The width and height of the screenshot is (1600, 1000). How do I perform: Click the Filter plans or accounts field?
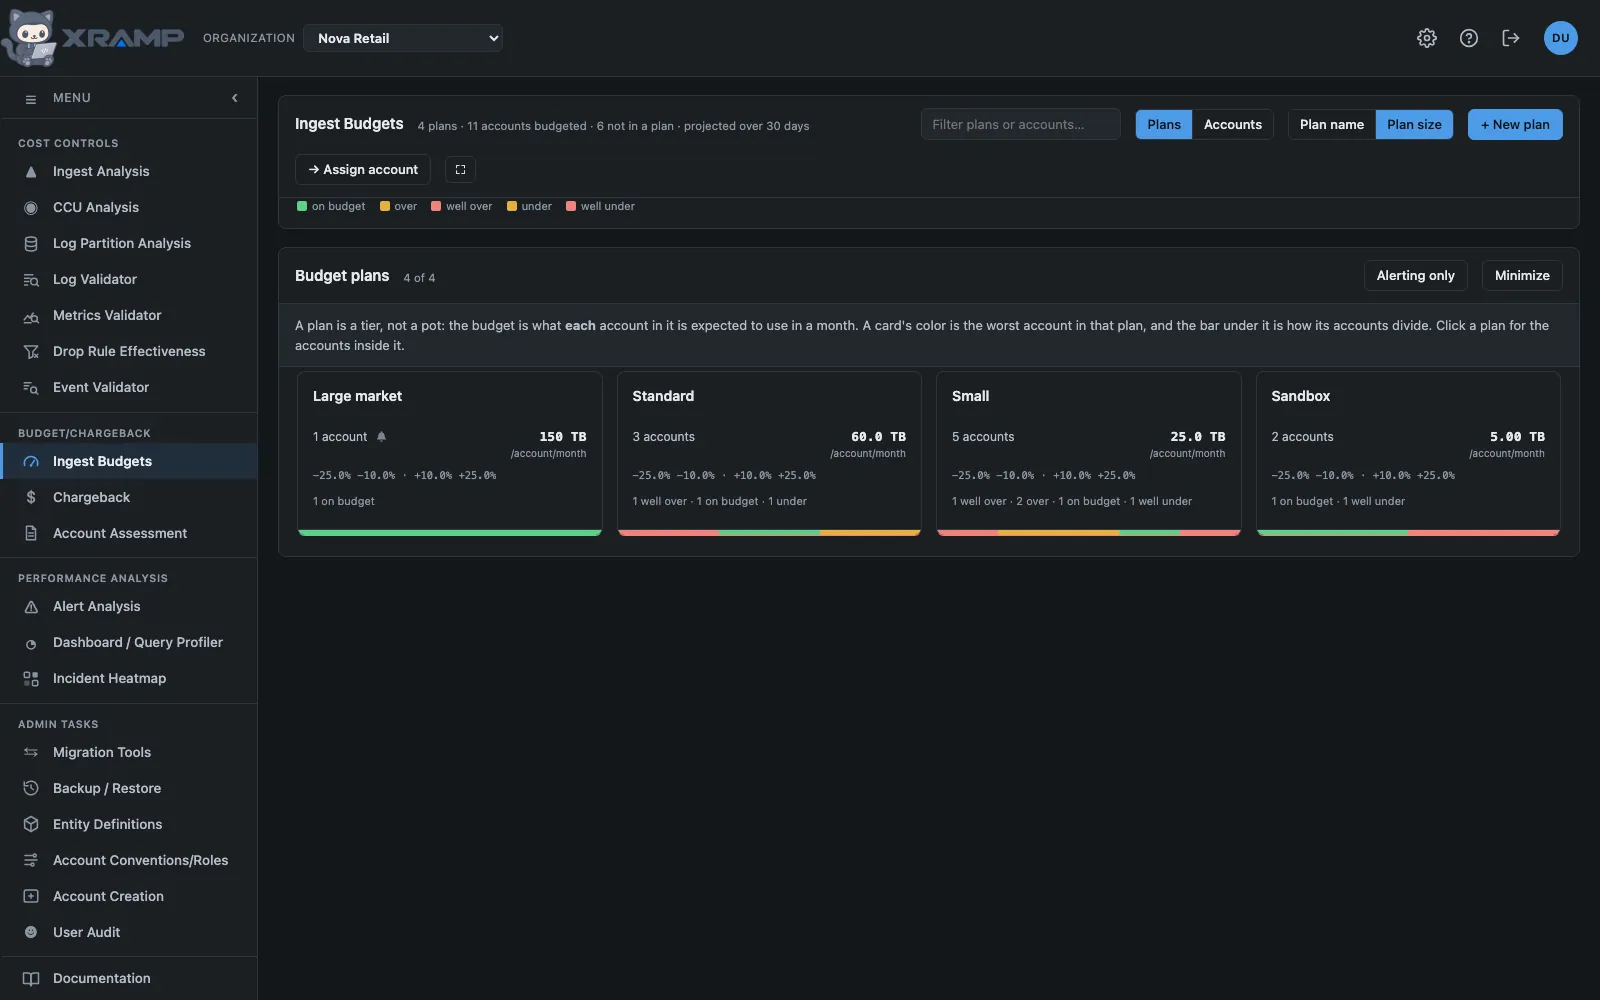1021,125
